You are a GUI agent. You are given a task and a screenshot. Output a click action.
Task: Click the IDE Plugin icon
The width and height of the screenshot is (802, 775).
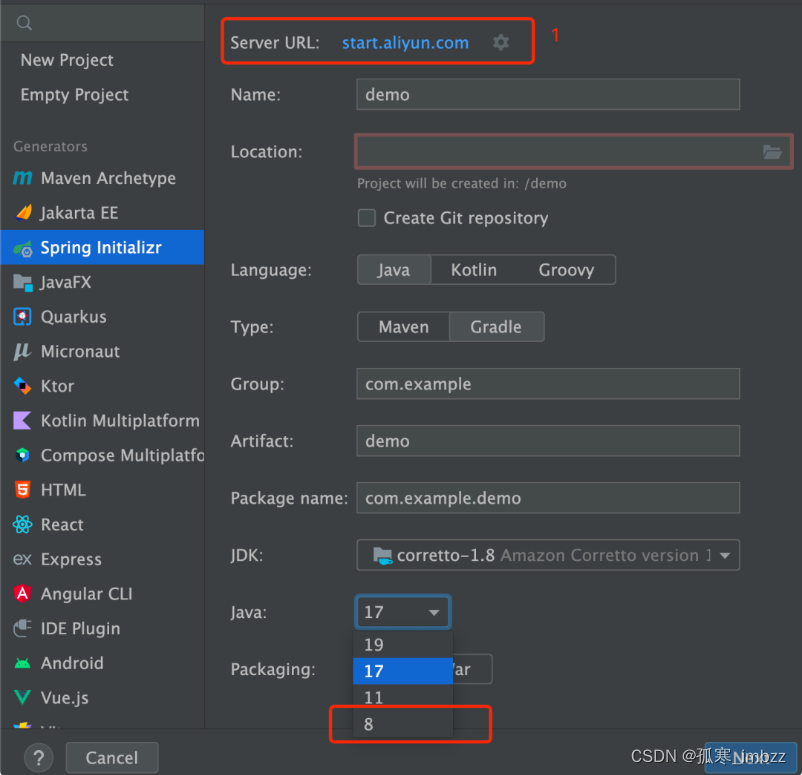coord(23,628)
